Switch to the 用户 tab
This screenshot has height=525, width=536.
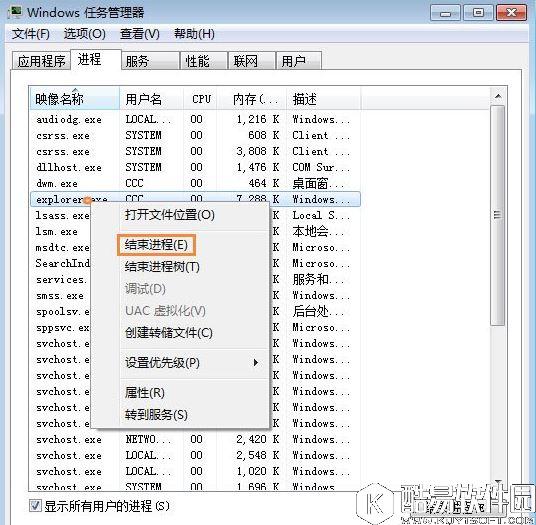[299, 61]
